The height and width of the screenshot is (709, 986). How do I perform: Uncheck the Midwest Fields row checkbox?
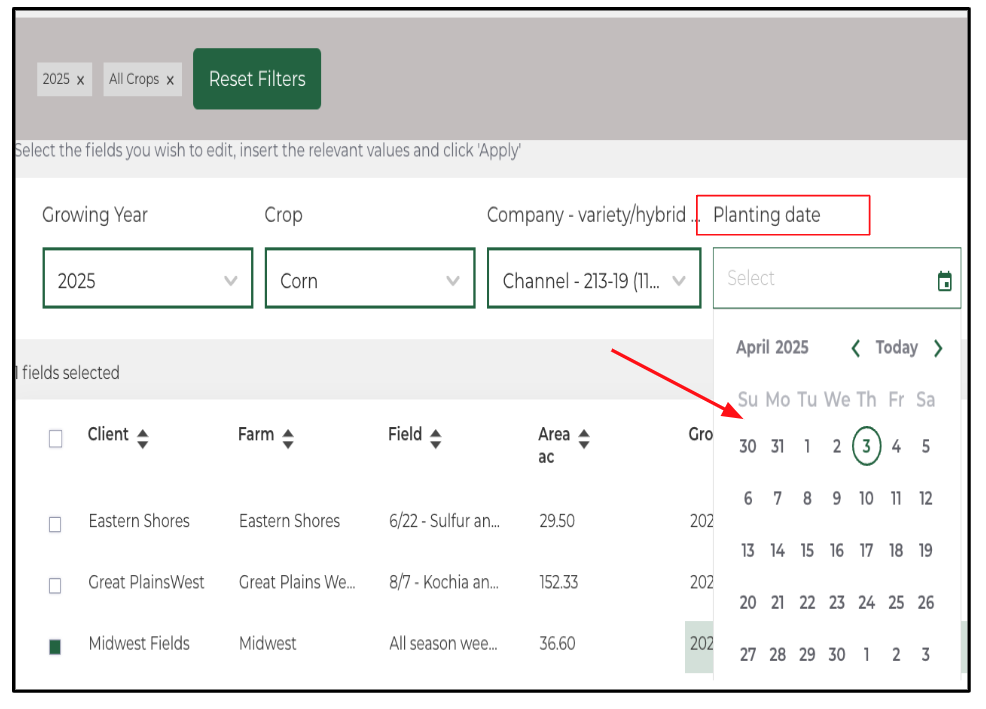(x=56, y=646)
